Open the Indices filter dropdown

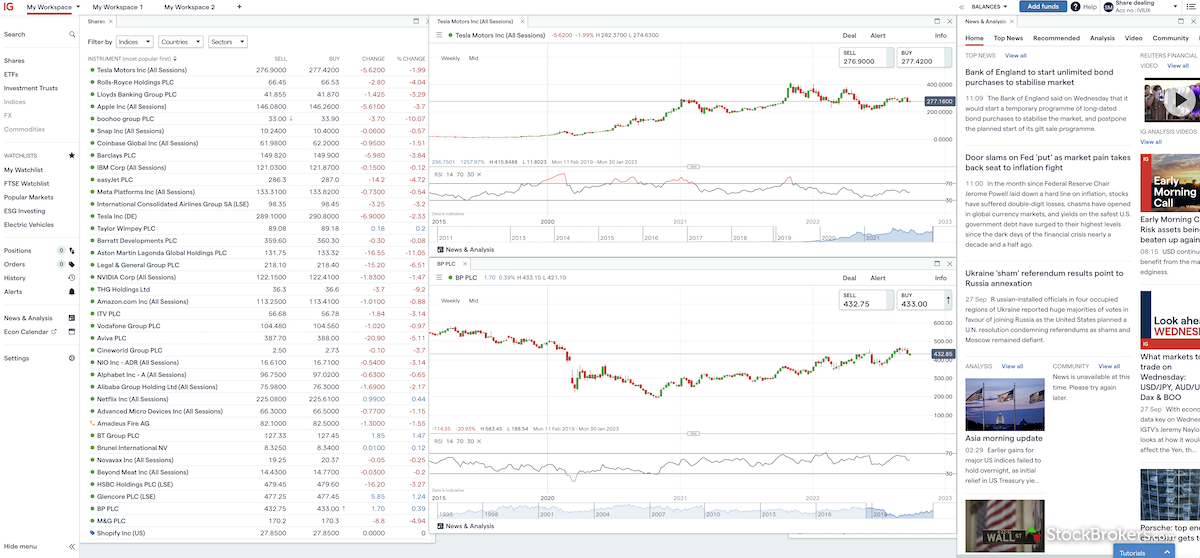click(134, 42)
